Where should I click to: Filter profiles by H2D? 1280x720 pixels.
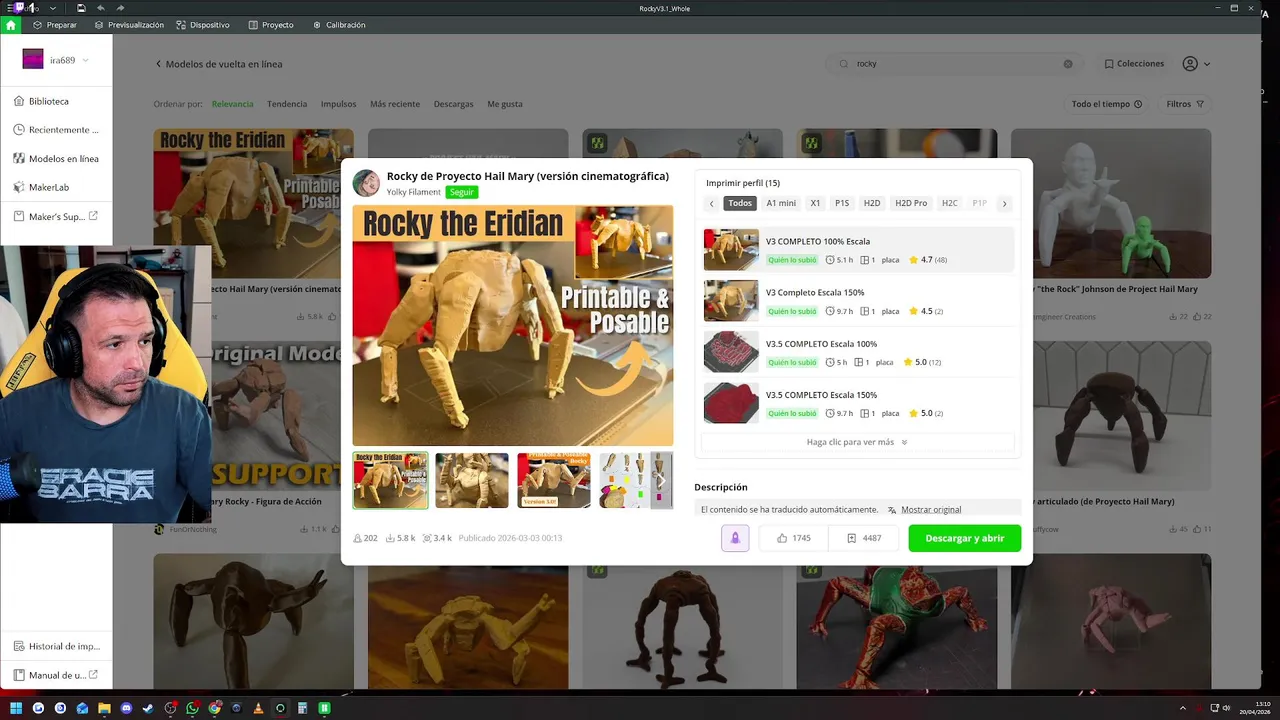[x=872, y=203]
